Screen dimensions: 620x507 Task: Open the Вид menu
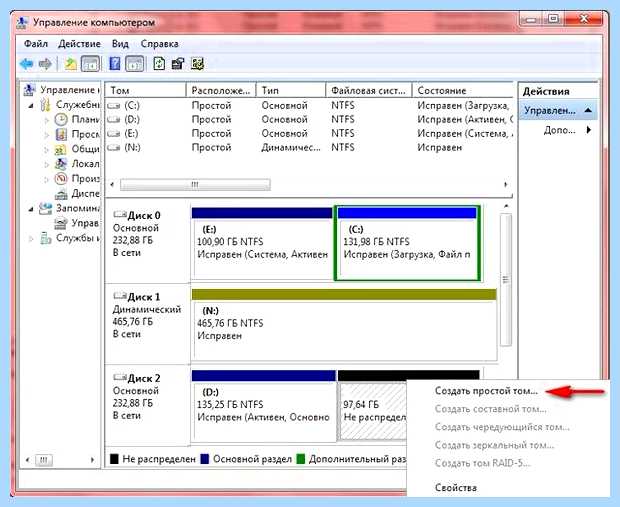coord(120,44)
